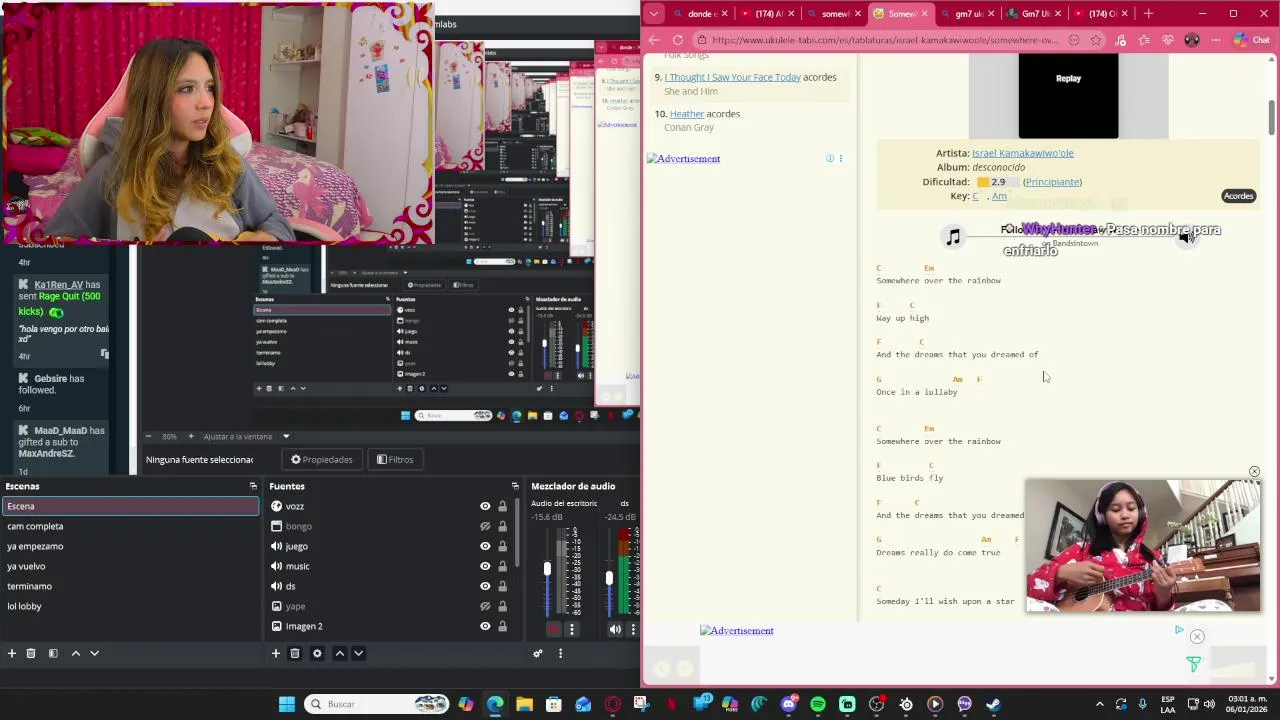Move scene down with the Escenas arrow
Image resolution: width=1280 pixels, height=720 pixels.
click(x=95, y=653)
